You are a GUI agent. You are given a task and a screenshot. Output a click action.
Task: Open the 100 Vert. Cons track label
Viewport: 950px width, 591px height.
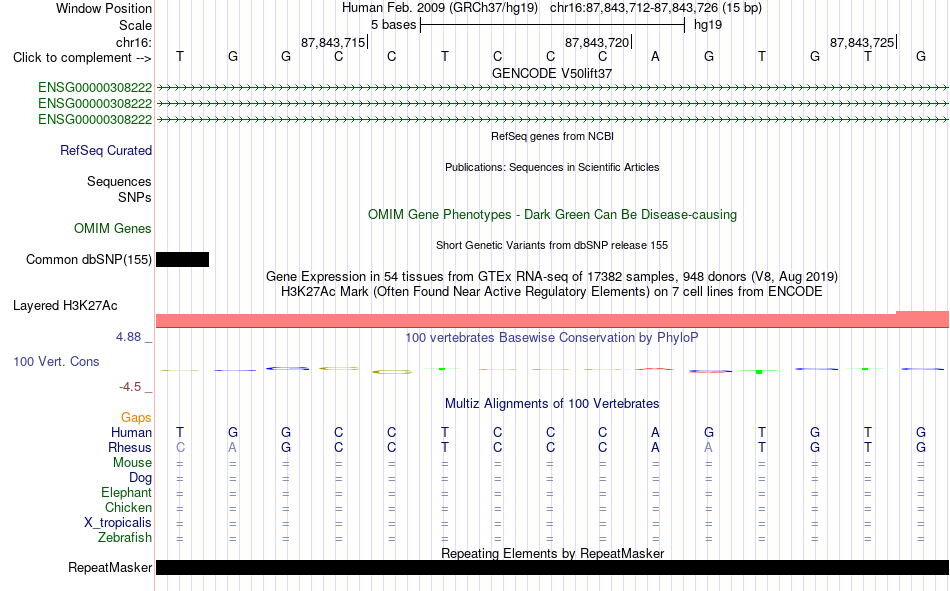[x=56, y=362]
